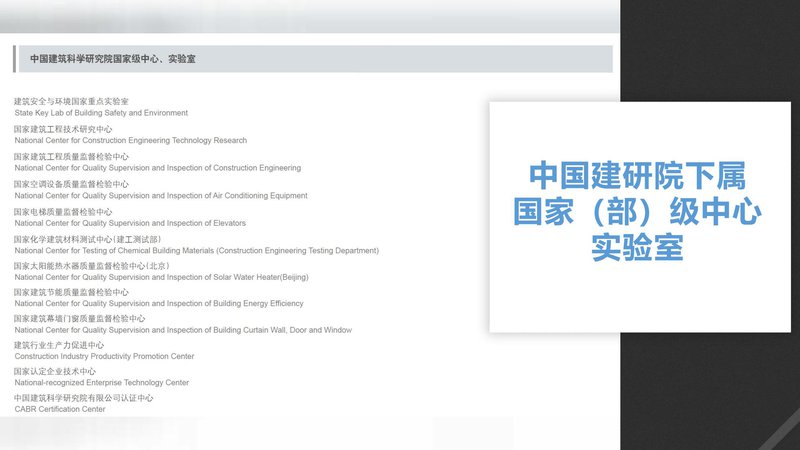Select 国家电梯质量监督检验中心 line
The width and height of the screenshot is (800, 450).
(x=63, y=212)
